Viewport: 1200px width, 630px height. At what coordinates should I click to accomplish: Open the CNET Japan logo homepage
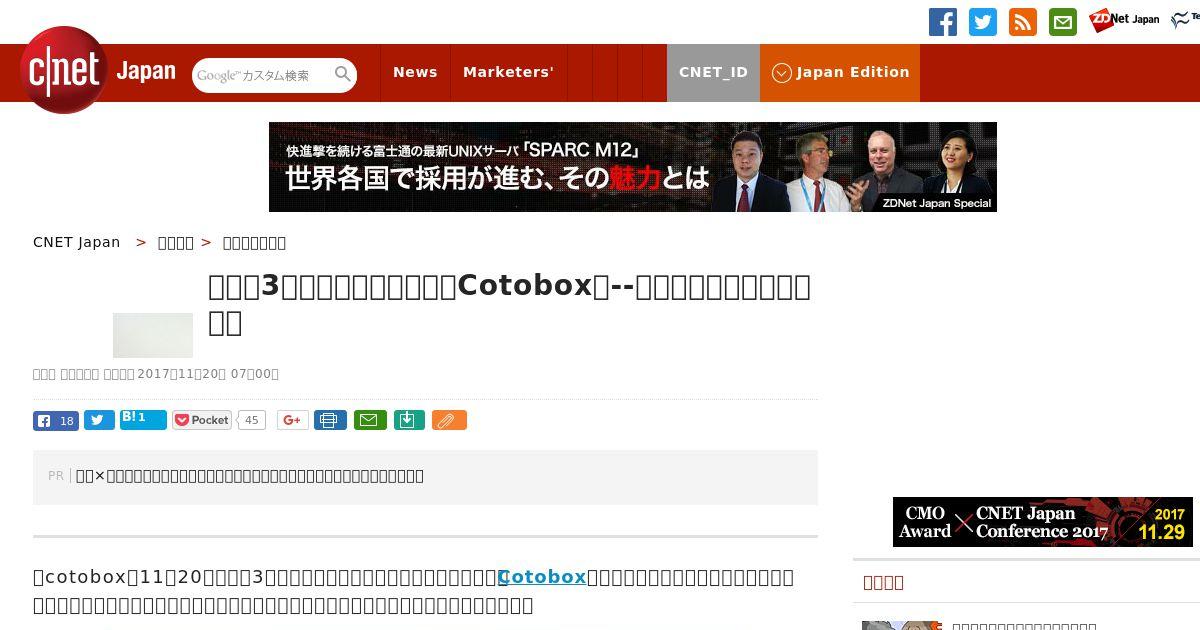(x=98, y=71)
